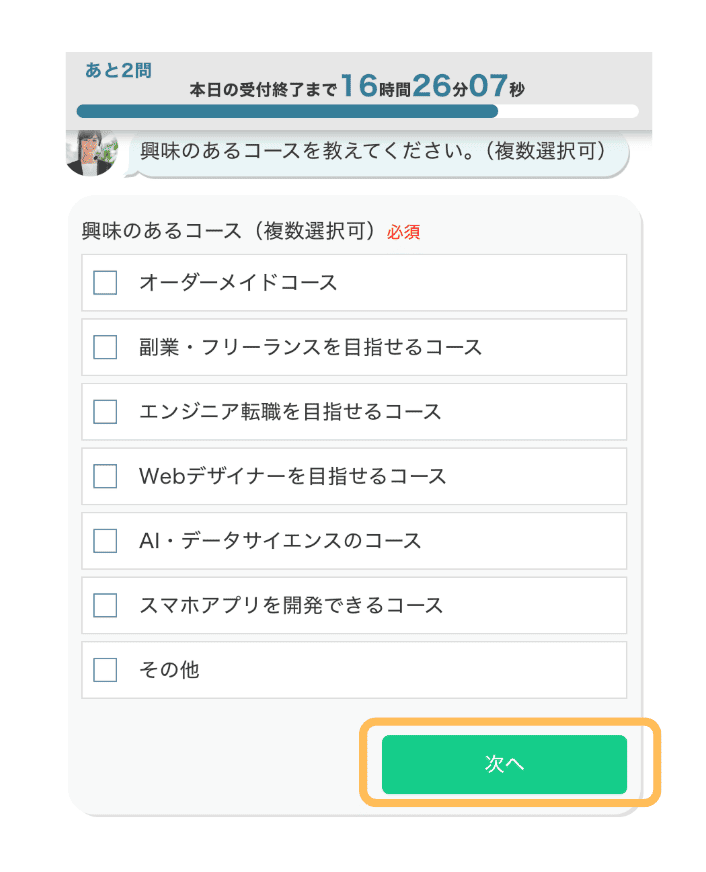Click the advisor avatar photo

pyautogui.click(x=91, y=152)
